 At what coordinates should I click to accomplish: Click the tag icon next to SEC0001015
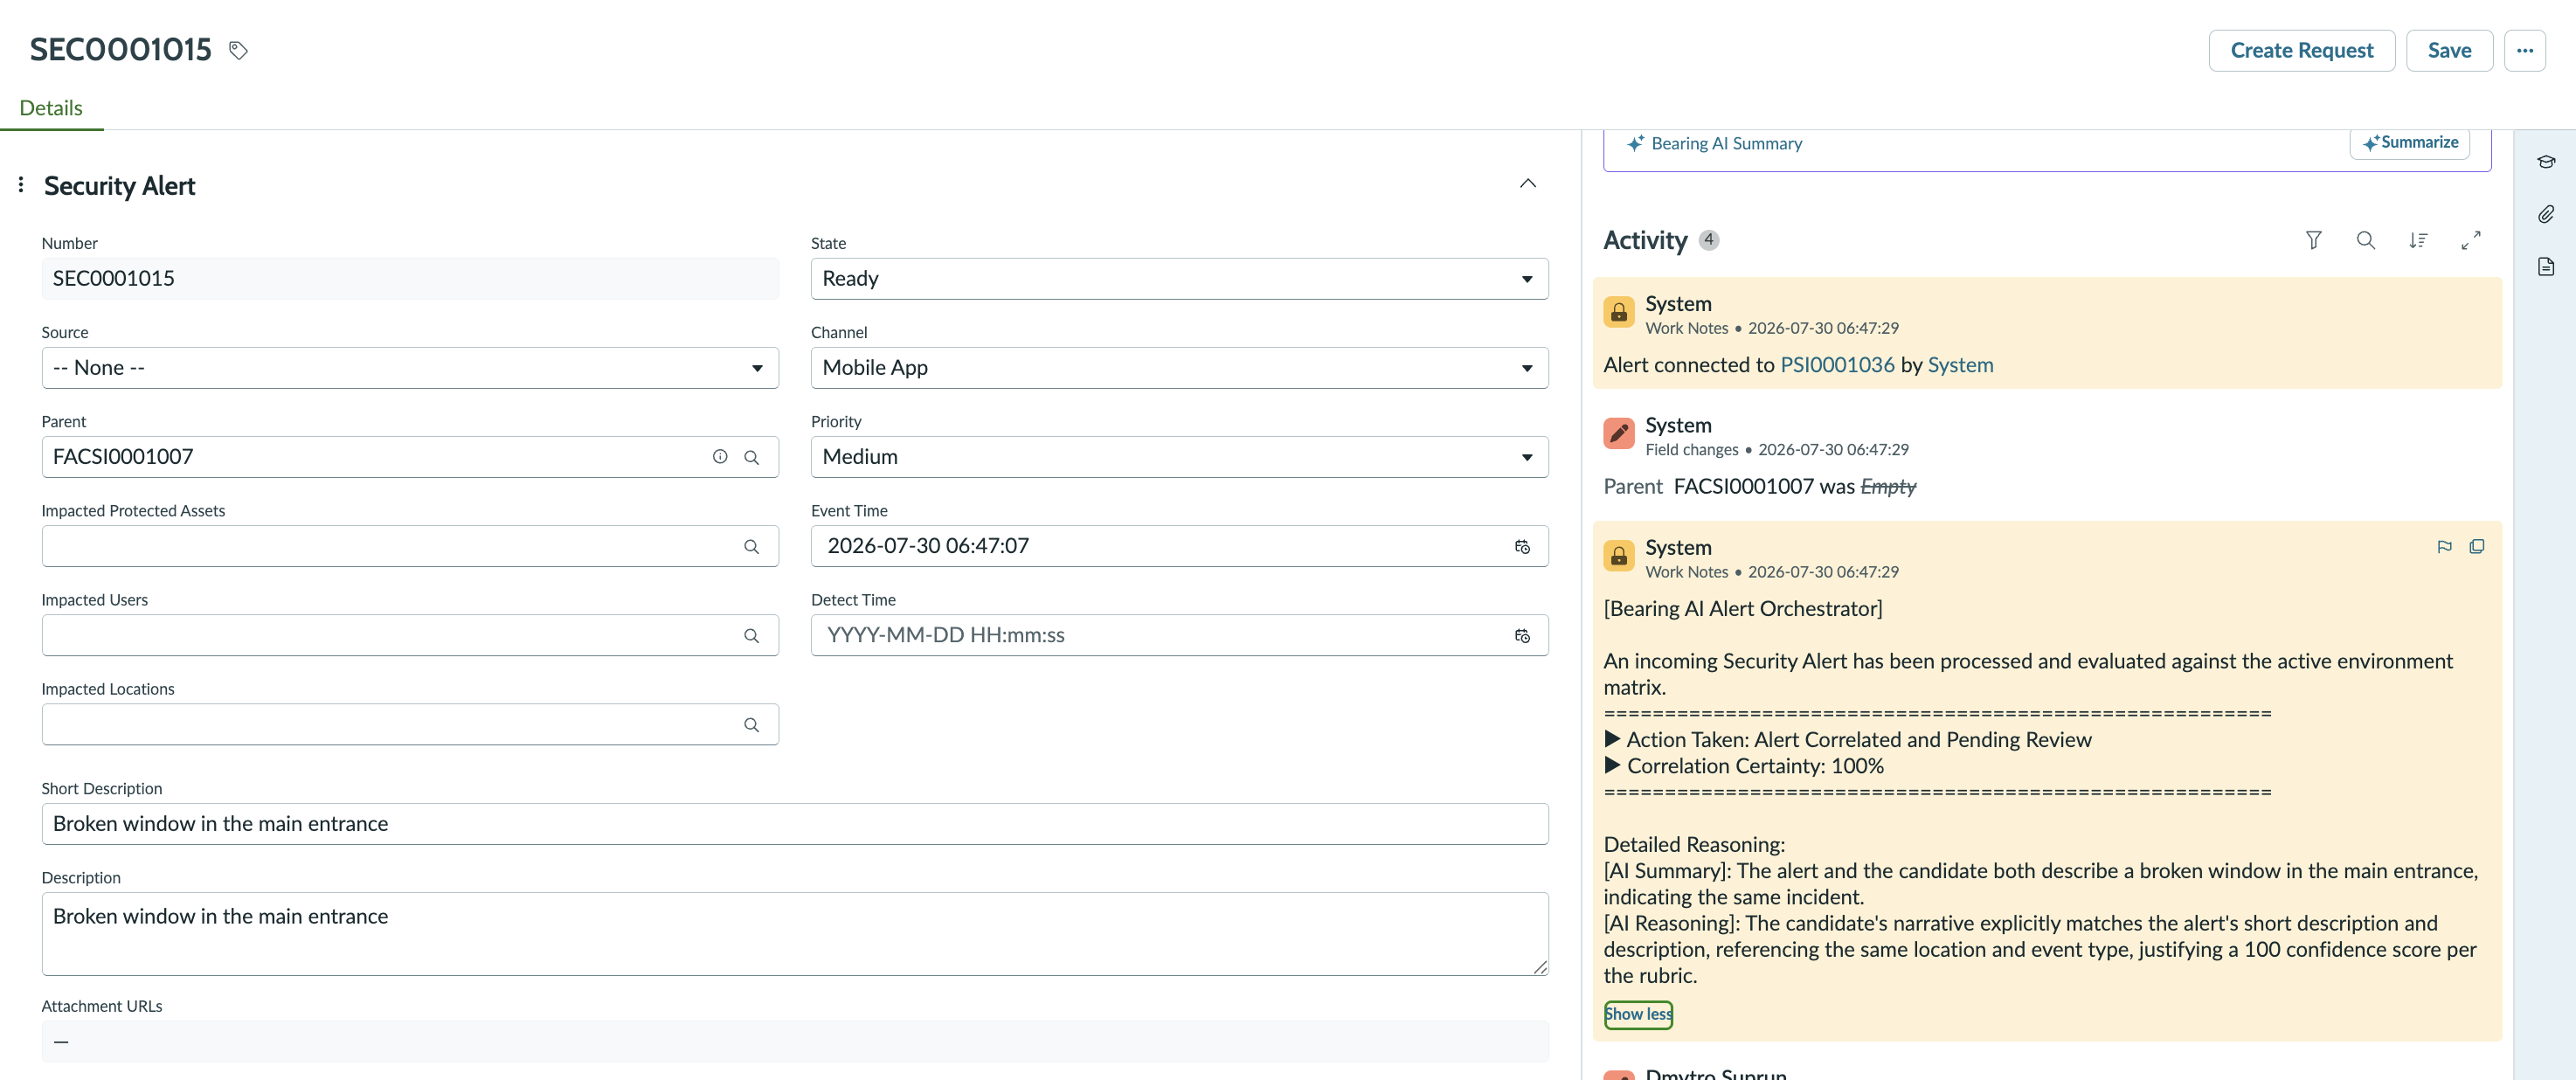click(238, 50)
